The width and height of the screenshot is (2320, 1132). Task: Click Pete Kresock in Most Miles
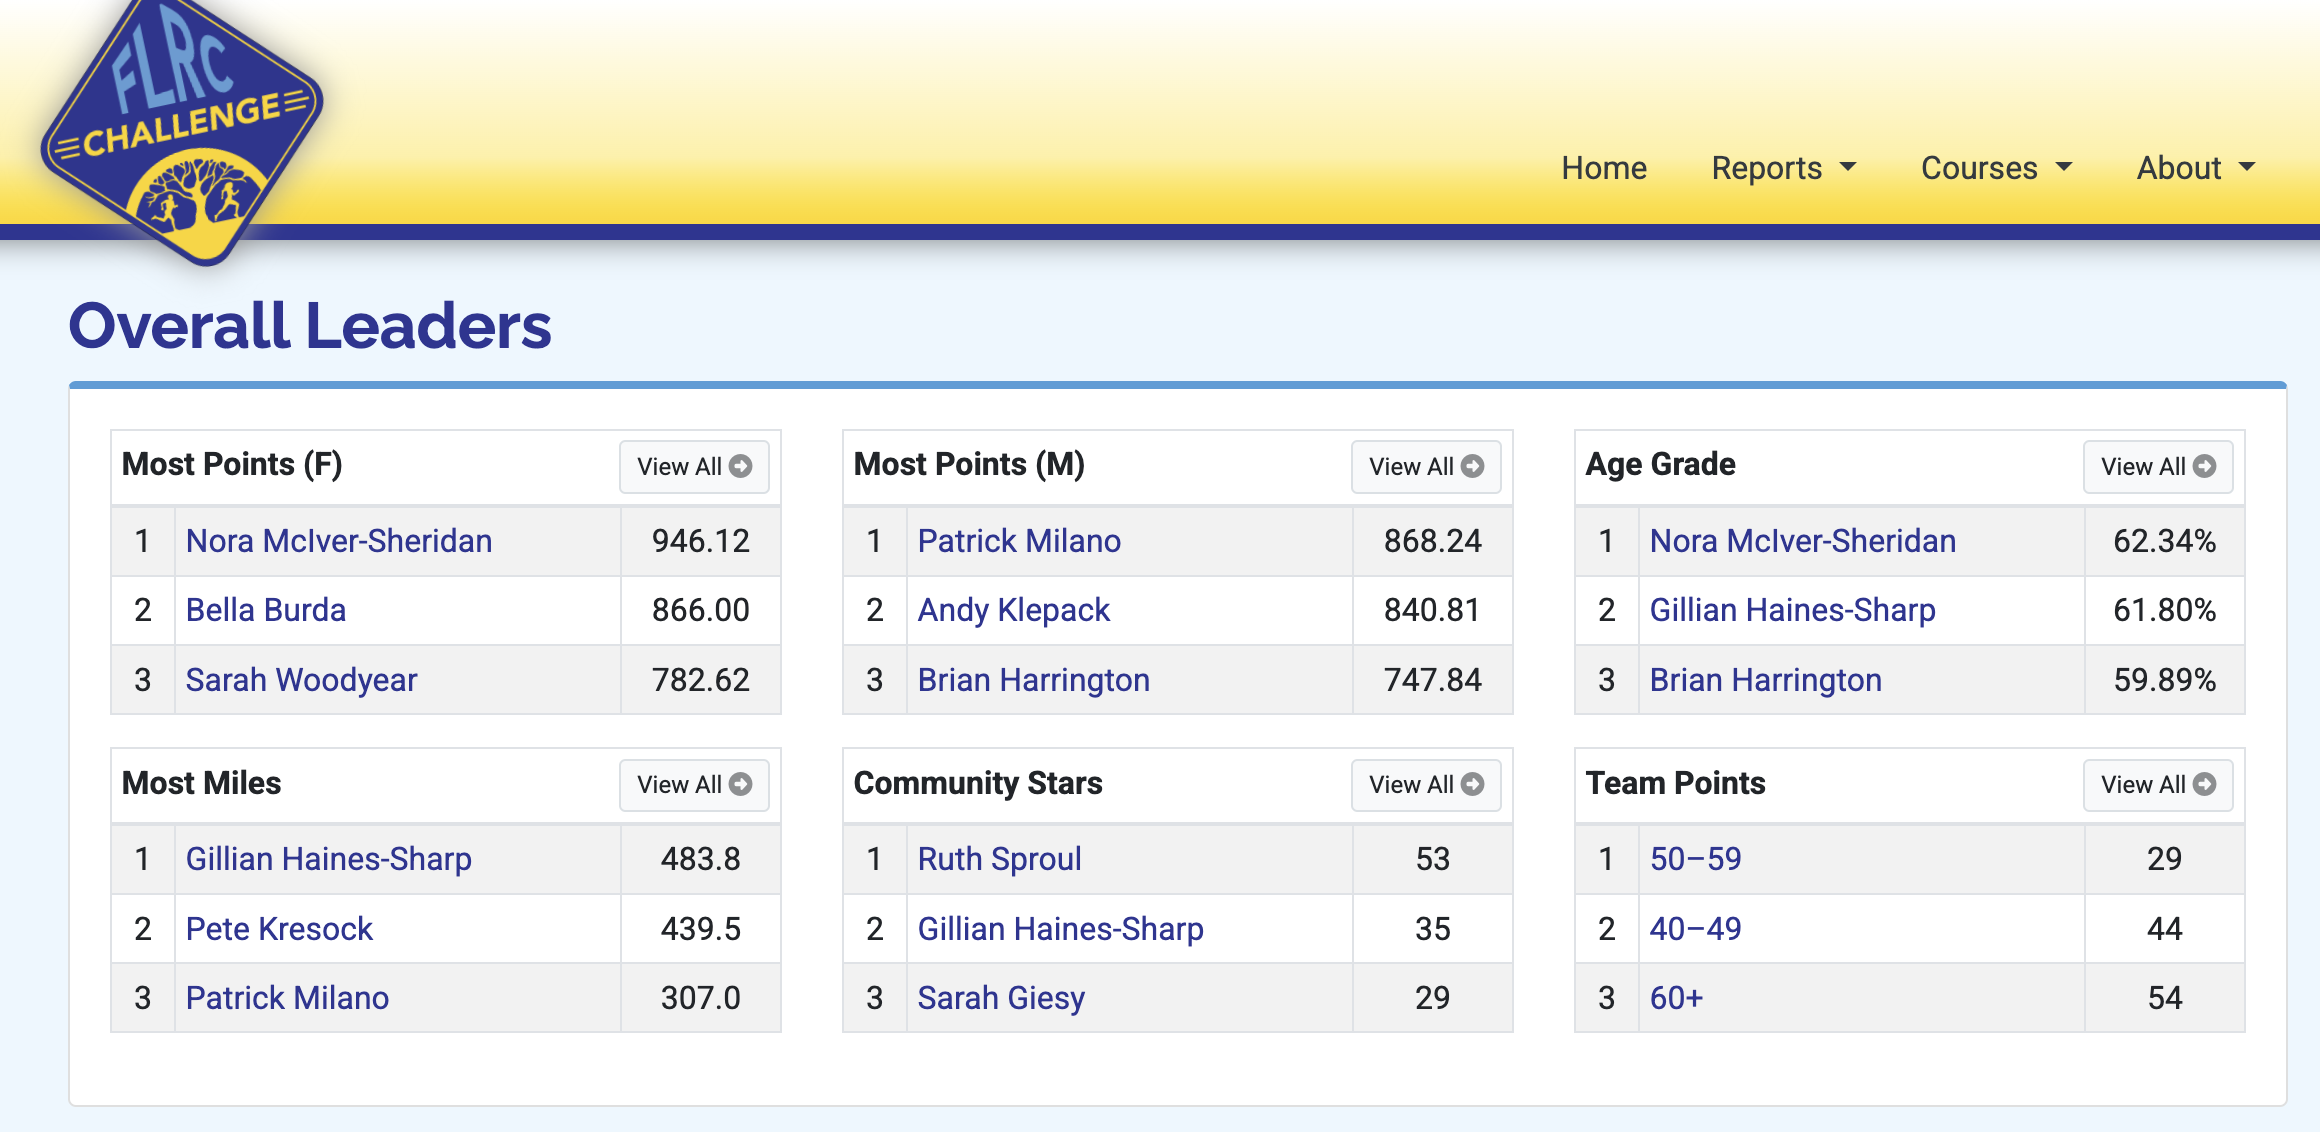(x=279, y=929)
